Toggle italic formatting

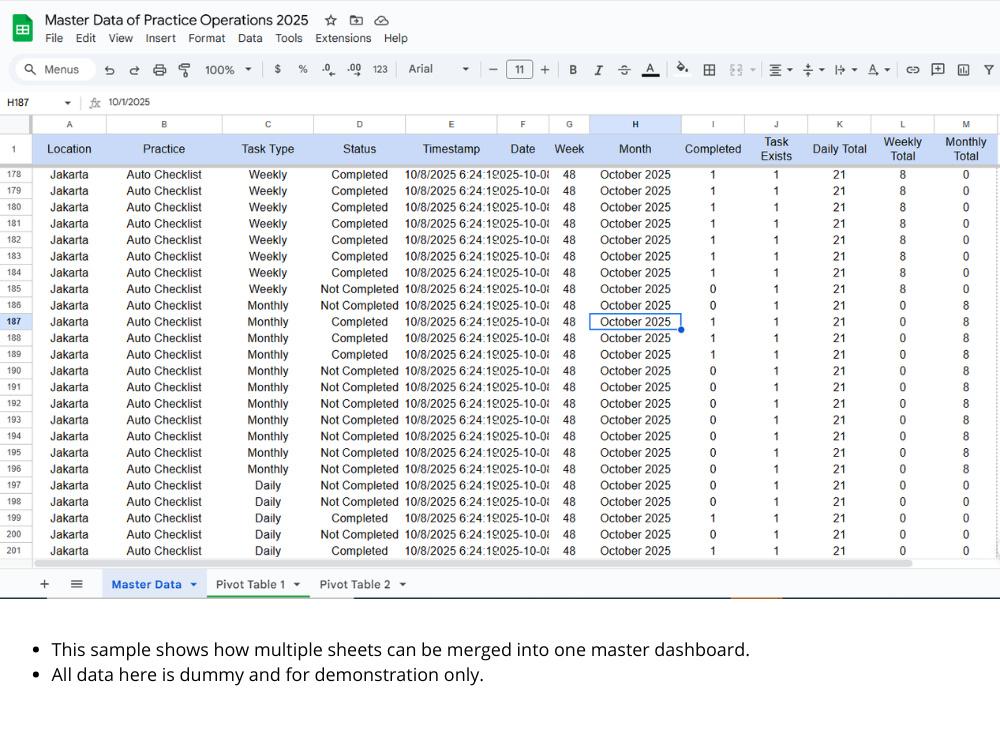[598, 70]
